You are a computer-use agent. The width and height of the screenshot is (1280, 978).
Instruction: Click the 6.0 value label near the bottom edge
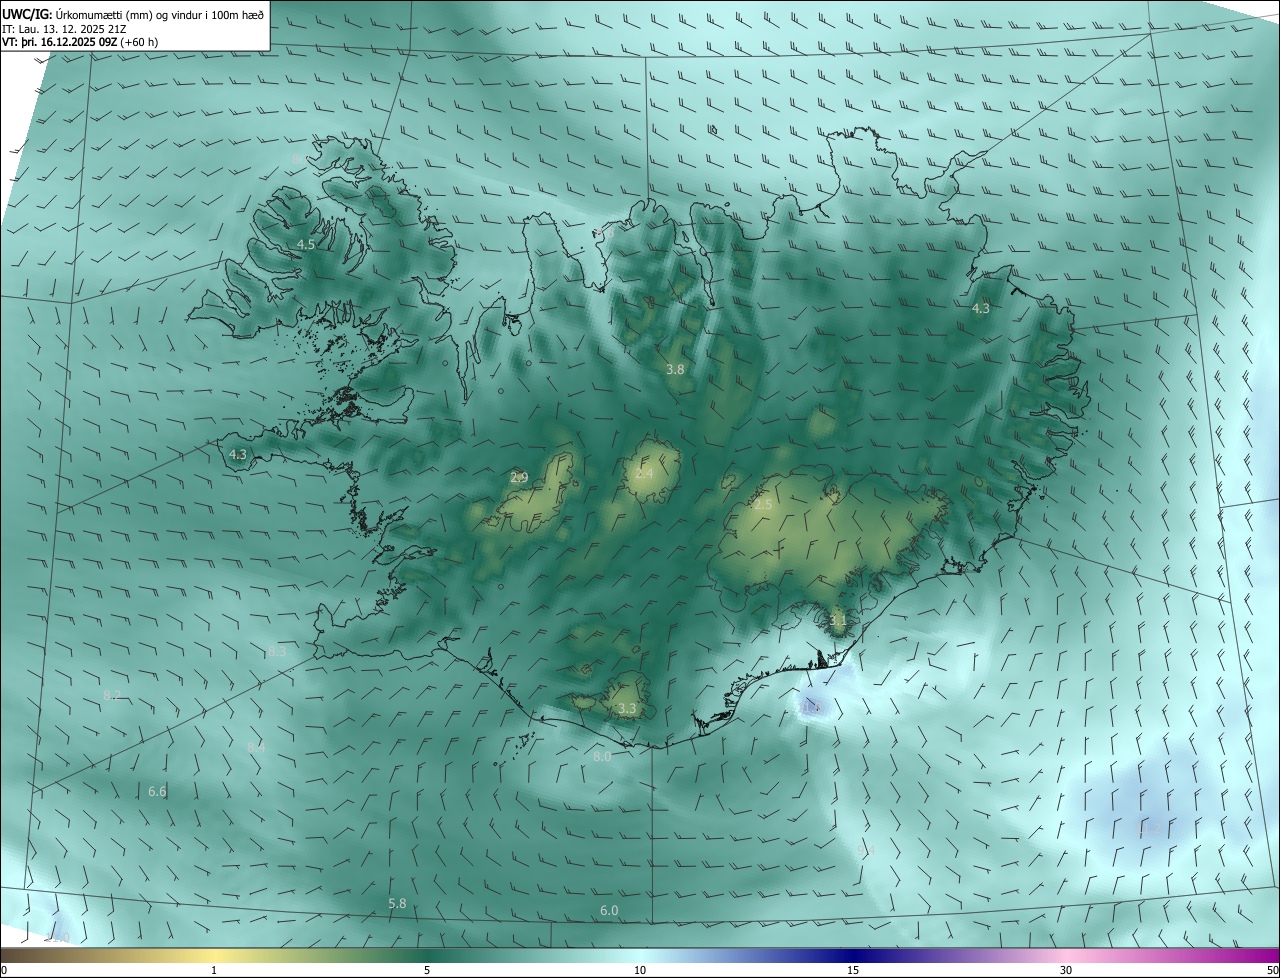(609, 910)
